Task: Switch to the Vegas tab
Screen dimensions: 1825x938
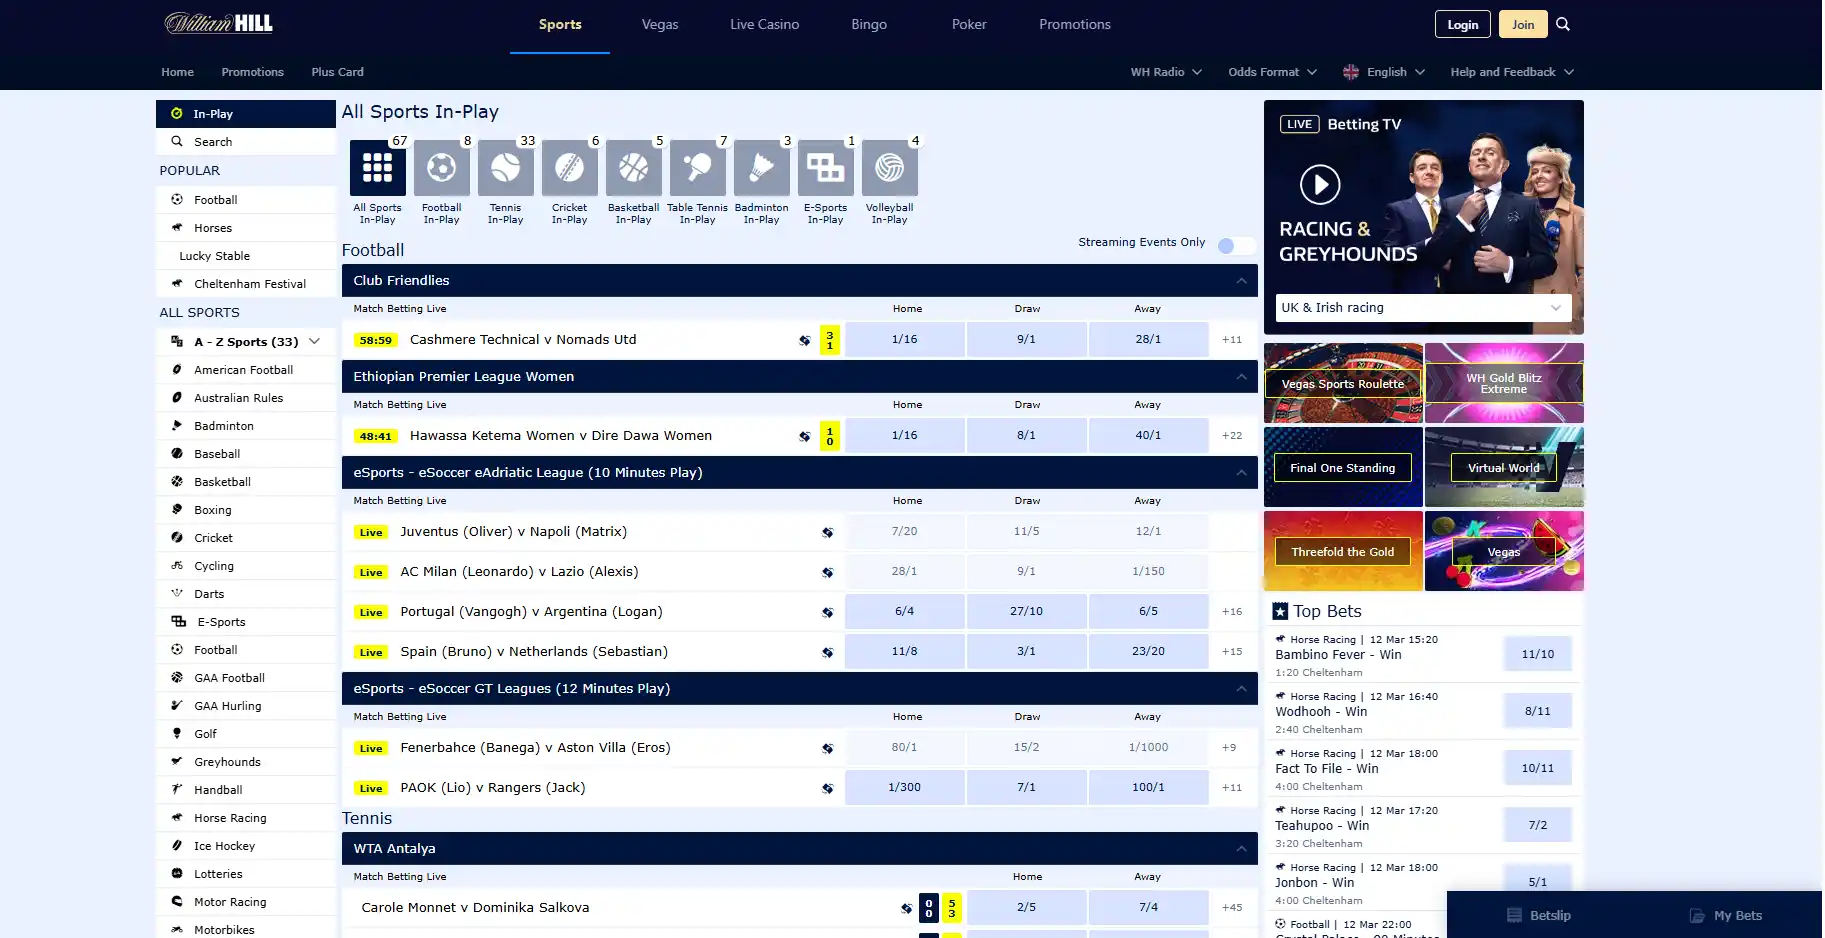Action: tap(660, 25)
